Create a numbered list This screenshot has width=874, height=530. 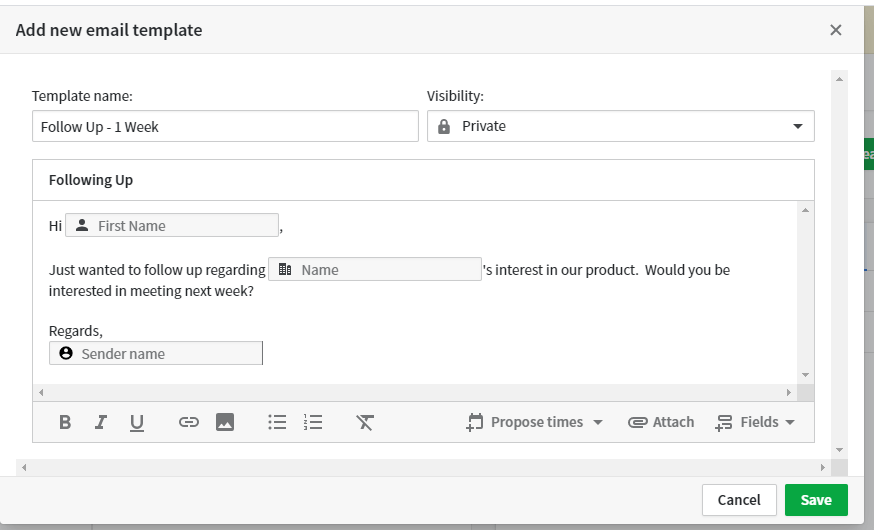point(313,422)
